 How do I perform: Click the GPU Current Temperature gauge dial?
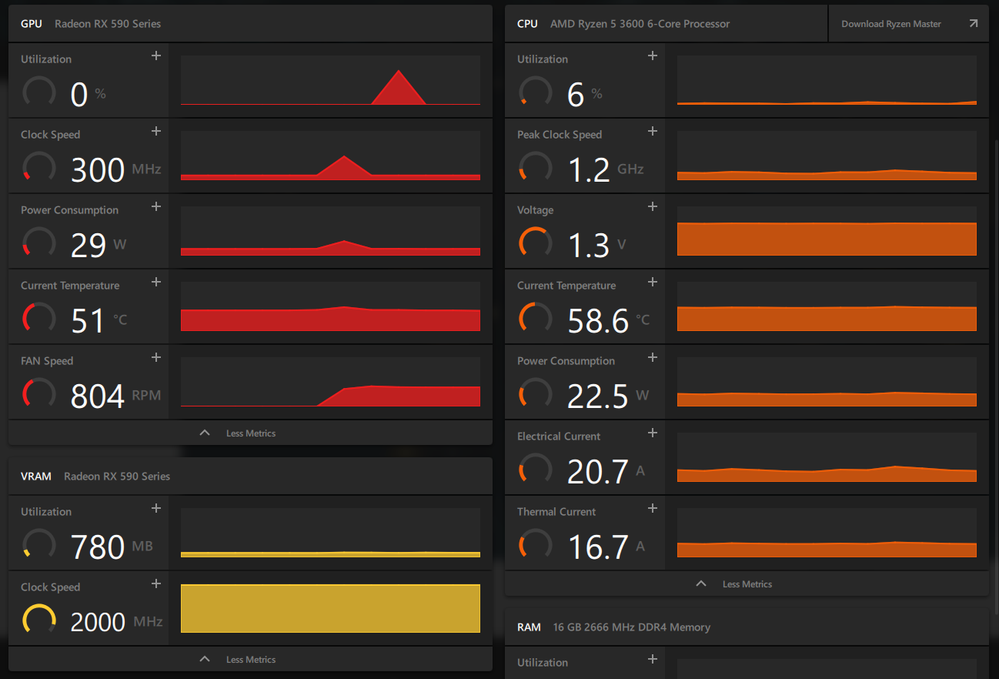(x=39, y=318)
